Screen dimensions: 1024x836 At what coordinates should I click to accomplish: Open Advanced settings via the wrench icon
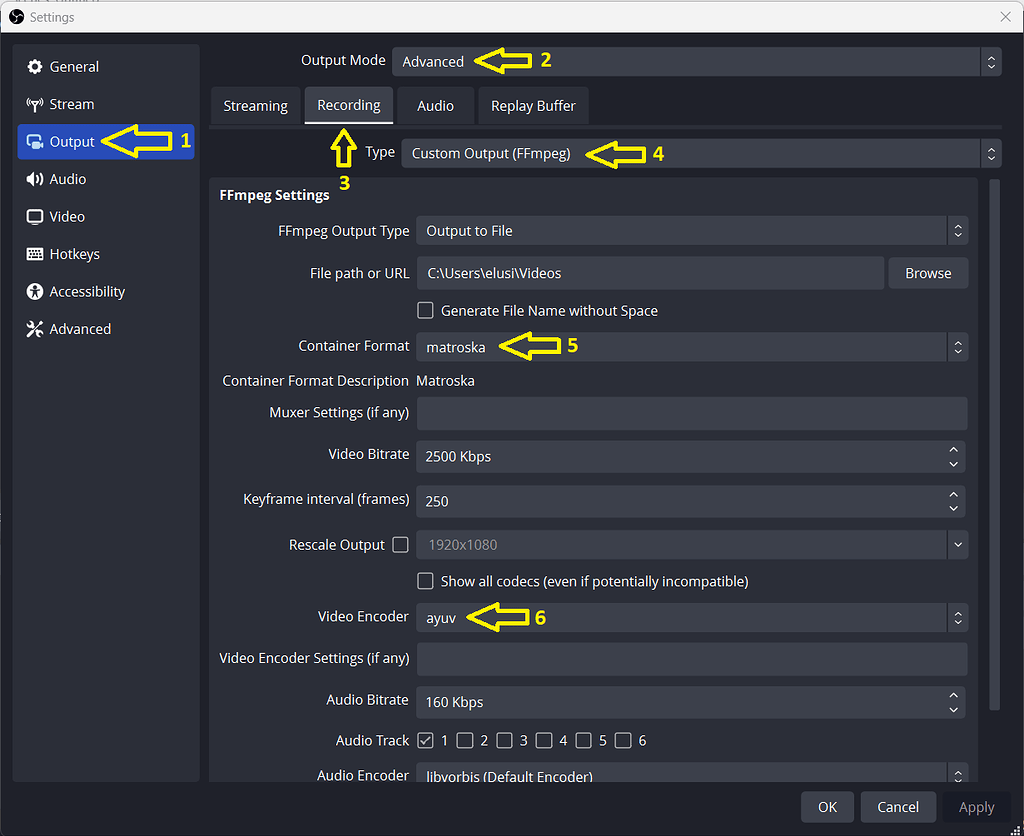pyautogui.click(x=35, y=328)
